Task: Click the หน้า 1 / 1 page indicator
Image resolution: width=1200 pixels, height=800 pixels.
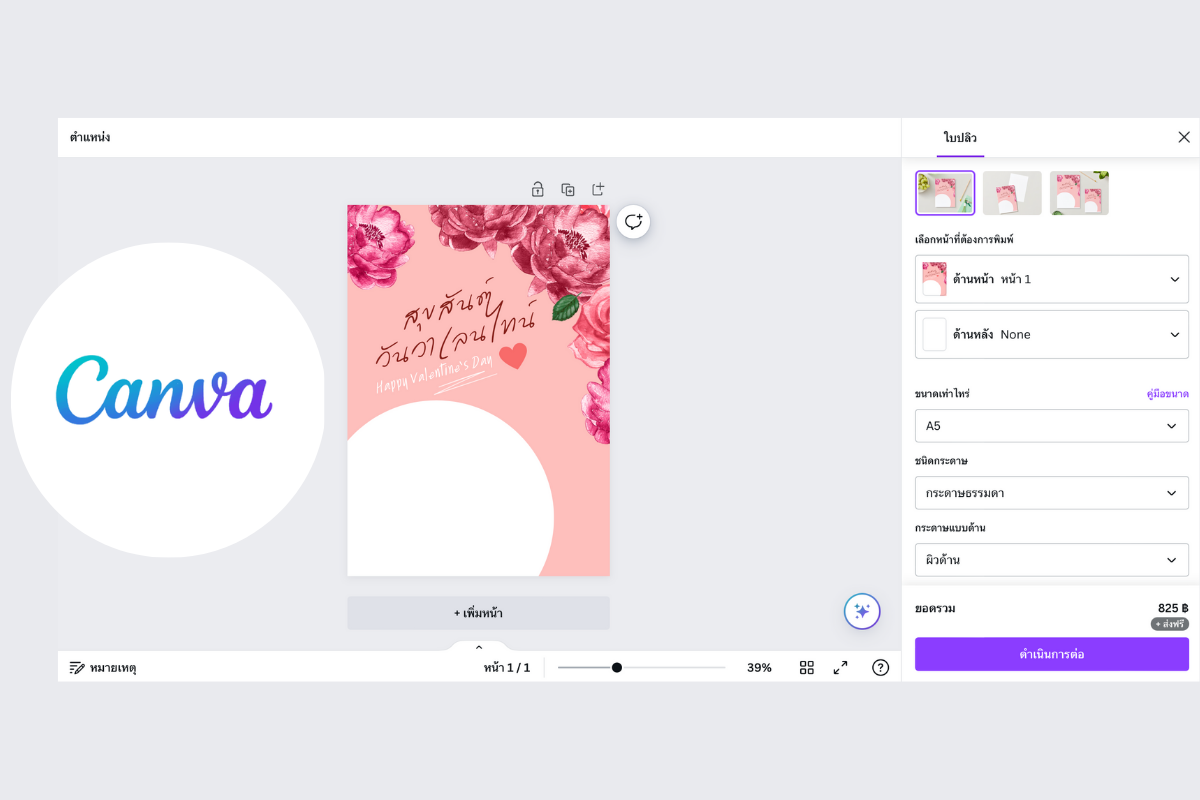Action: pyautogui.click(x=507, y=667)
